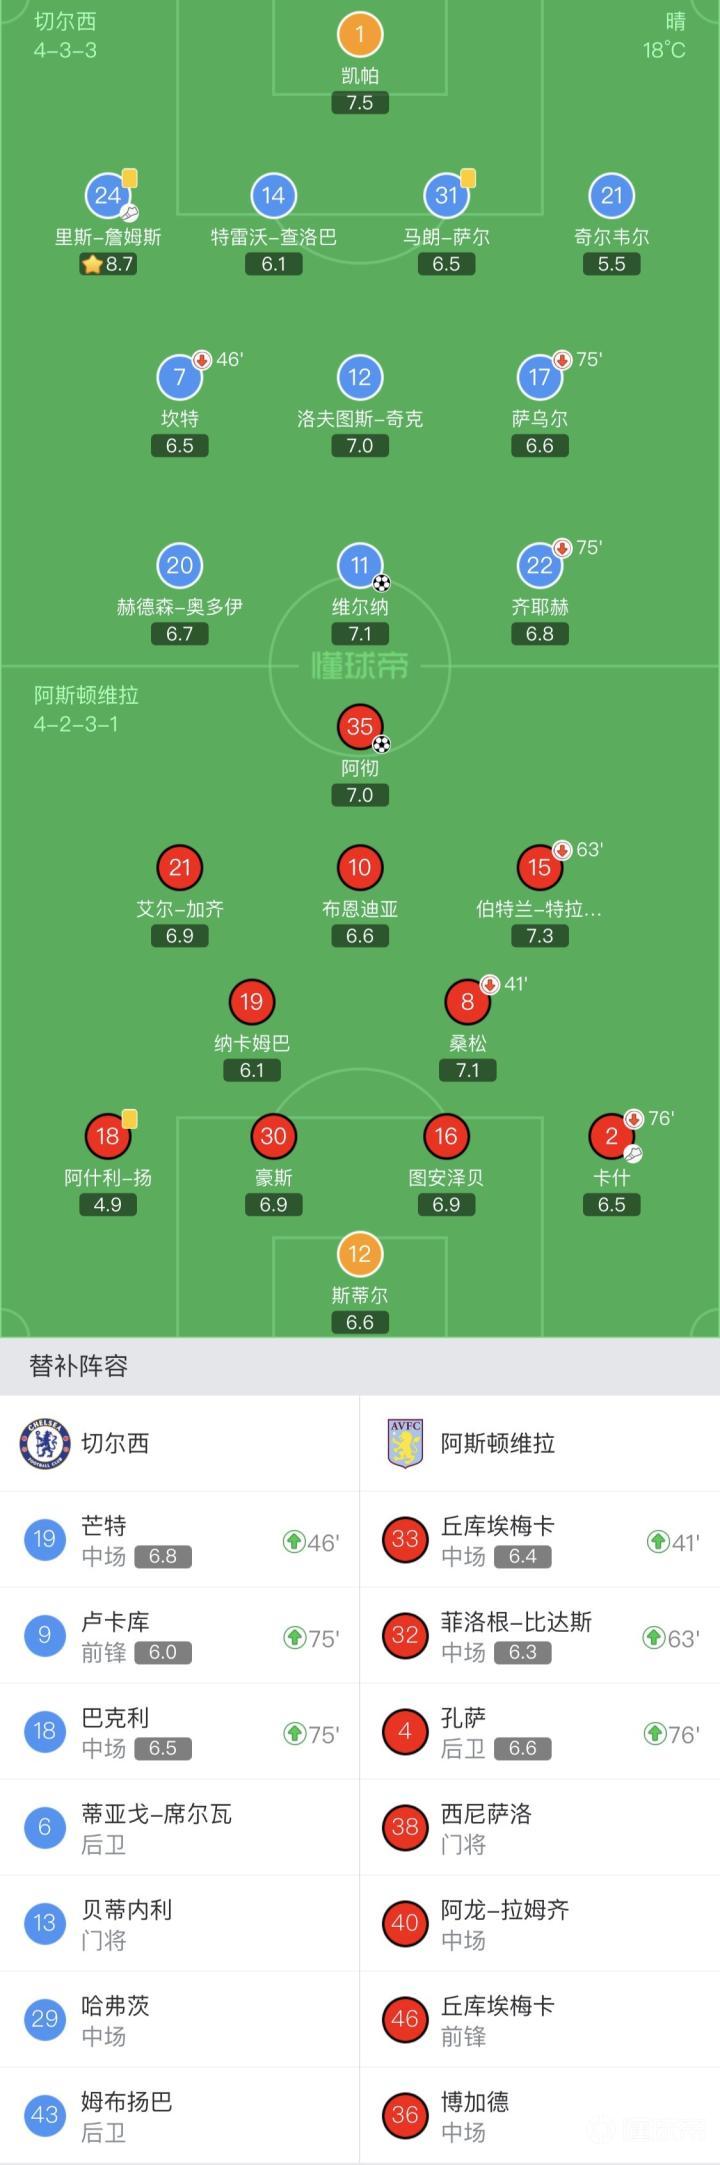720x2165 pixels.
Task: Tap the green substitution arrow beside Mount
Action: [294, 1541]
